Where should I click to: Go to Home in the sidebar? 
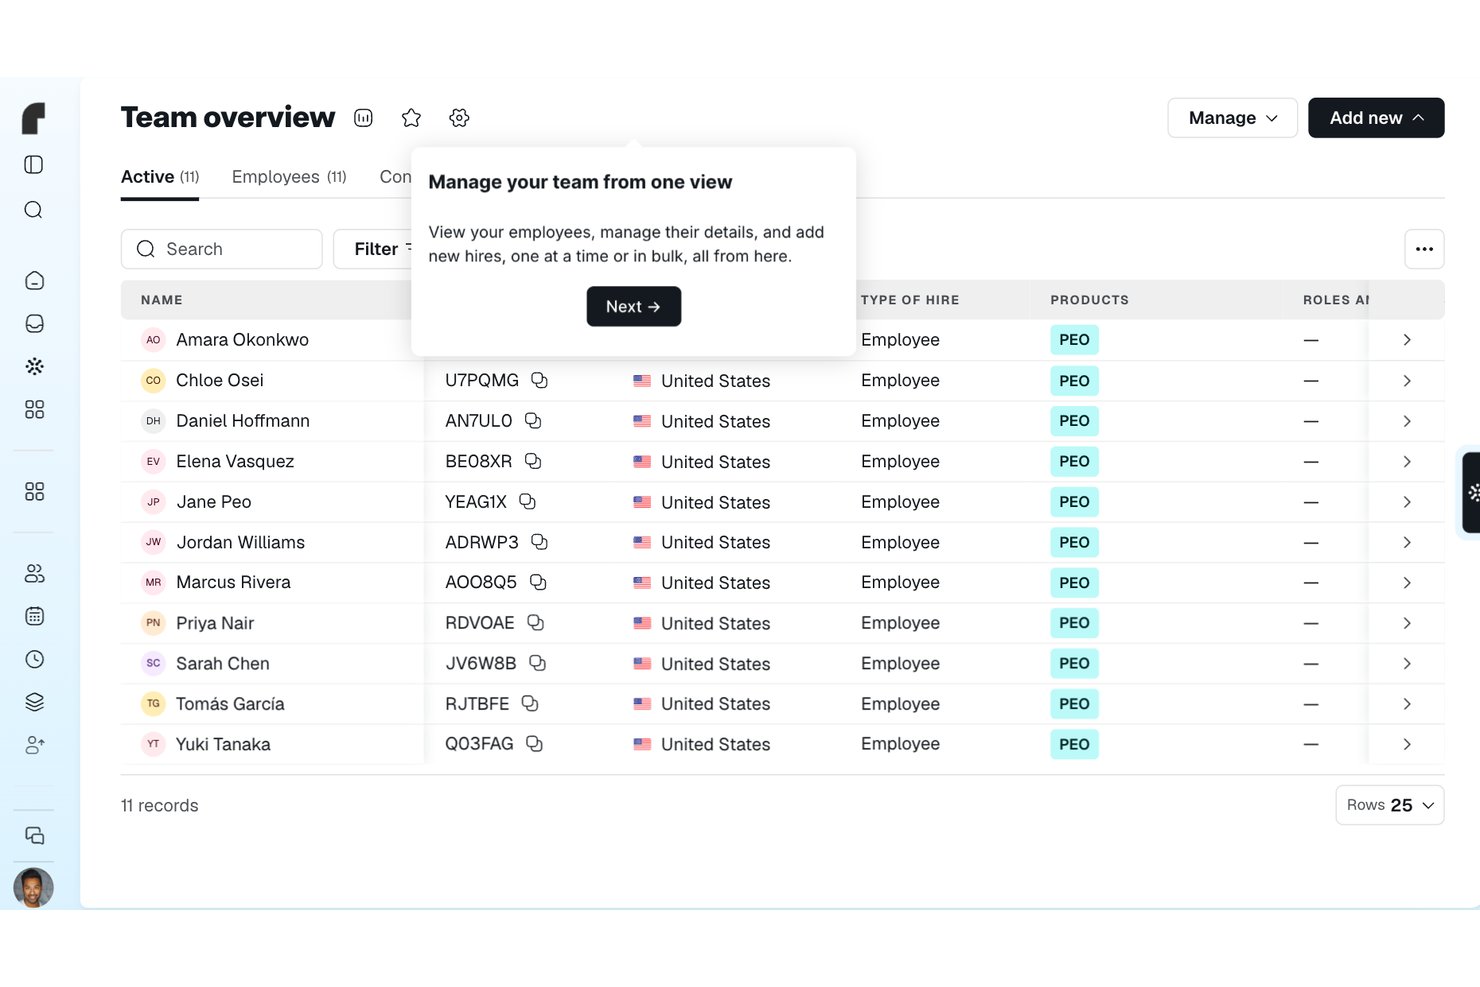click(34, 281)
